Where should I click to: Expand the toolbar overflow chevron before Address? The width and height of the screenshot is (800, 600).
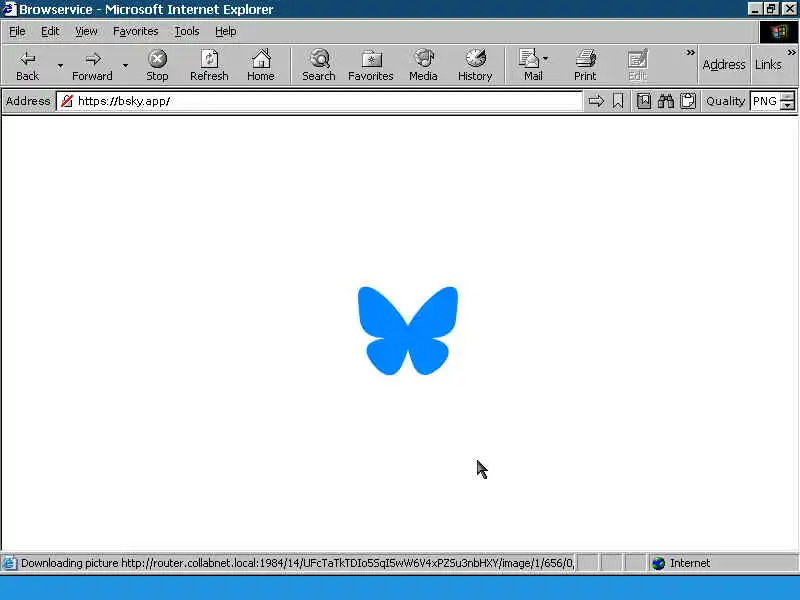point(690,53)
